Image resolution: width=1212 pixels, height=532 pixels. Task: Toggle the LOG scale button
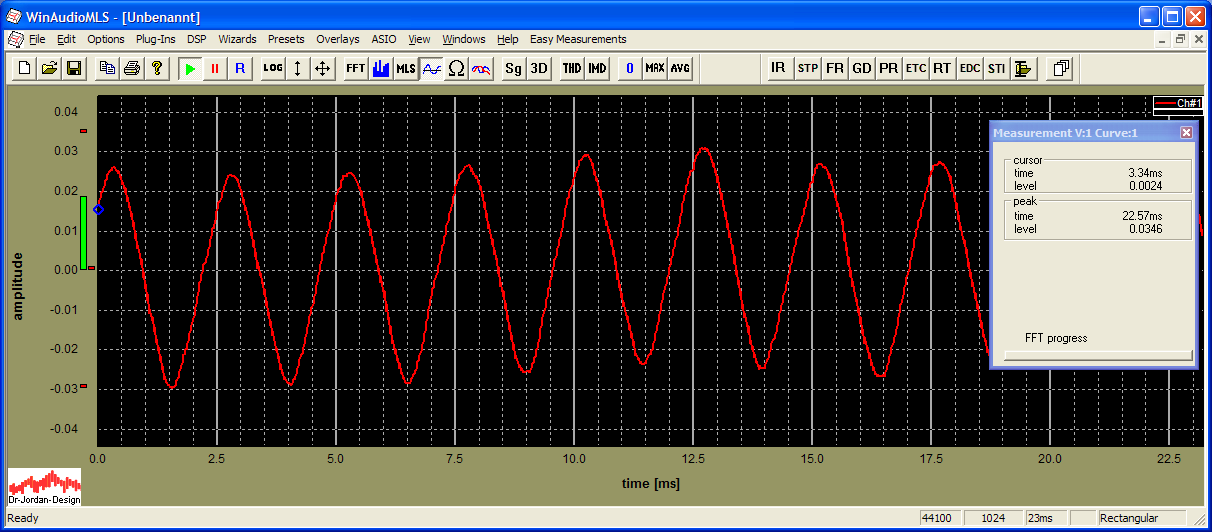[273, 69]
